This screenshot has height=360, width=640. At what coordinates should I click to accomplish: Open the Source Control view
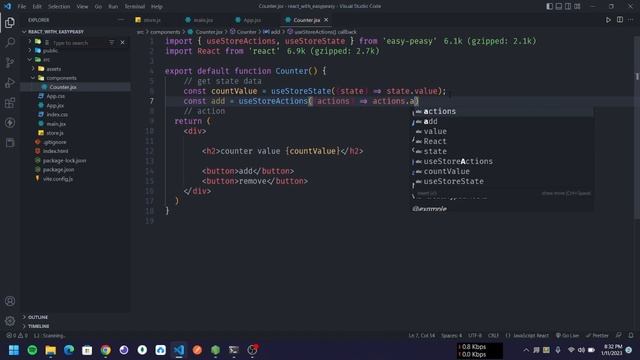pyautogui.click(x=10, y=62)
